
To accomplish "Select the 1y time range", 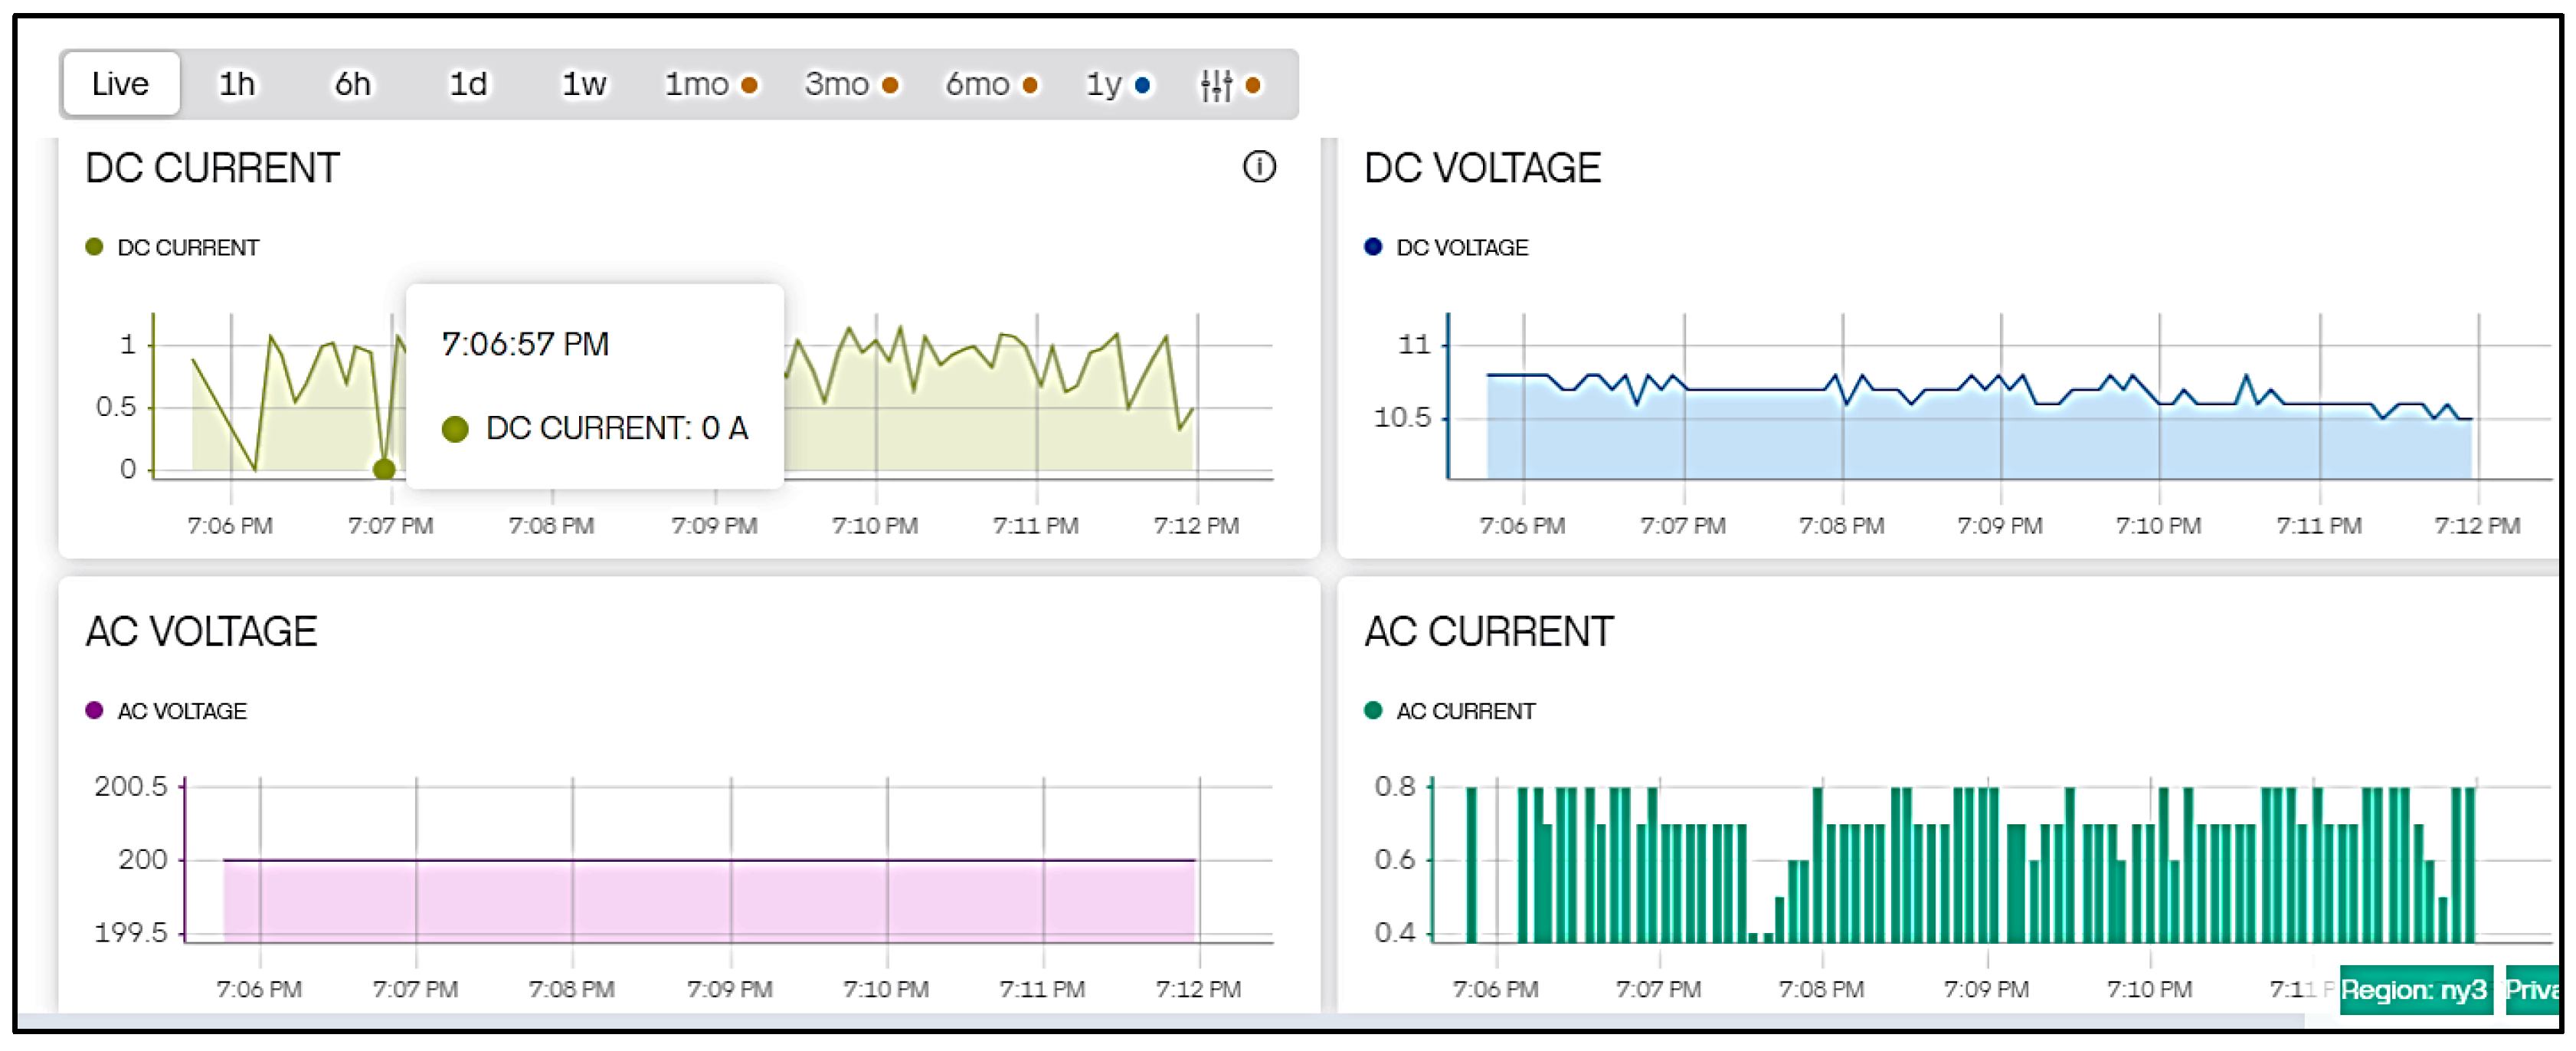I will pos(1105,84).
